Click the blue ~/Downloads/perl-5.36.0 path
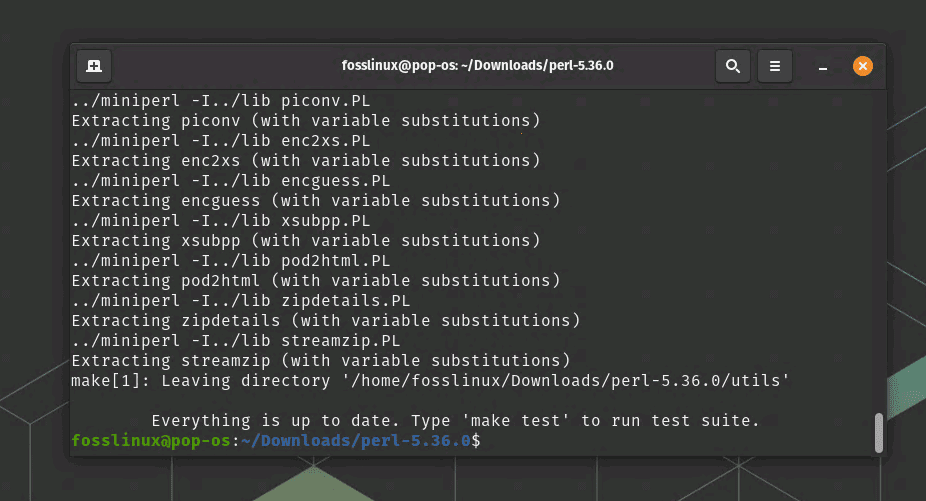 point(356,441)
